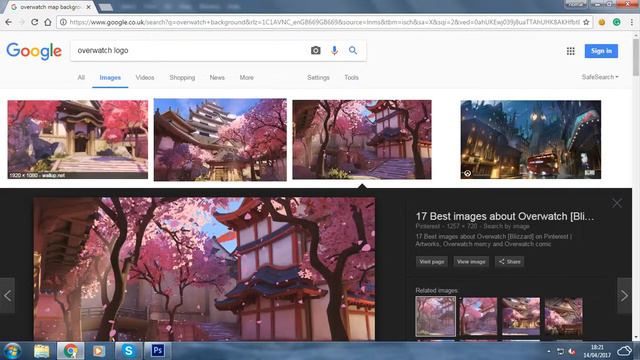The image size is (640, 360).
Task: Open File Explorer from the taskbar
Action: tap(41, 351)
